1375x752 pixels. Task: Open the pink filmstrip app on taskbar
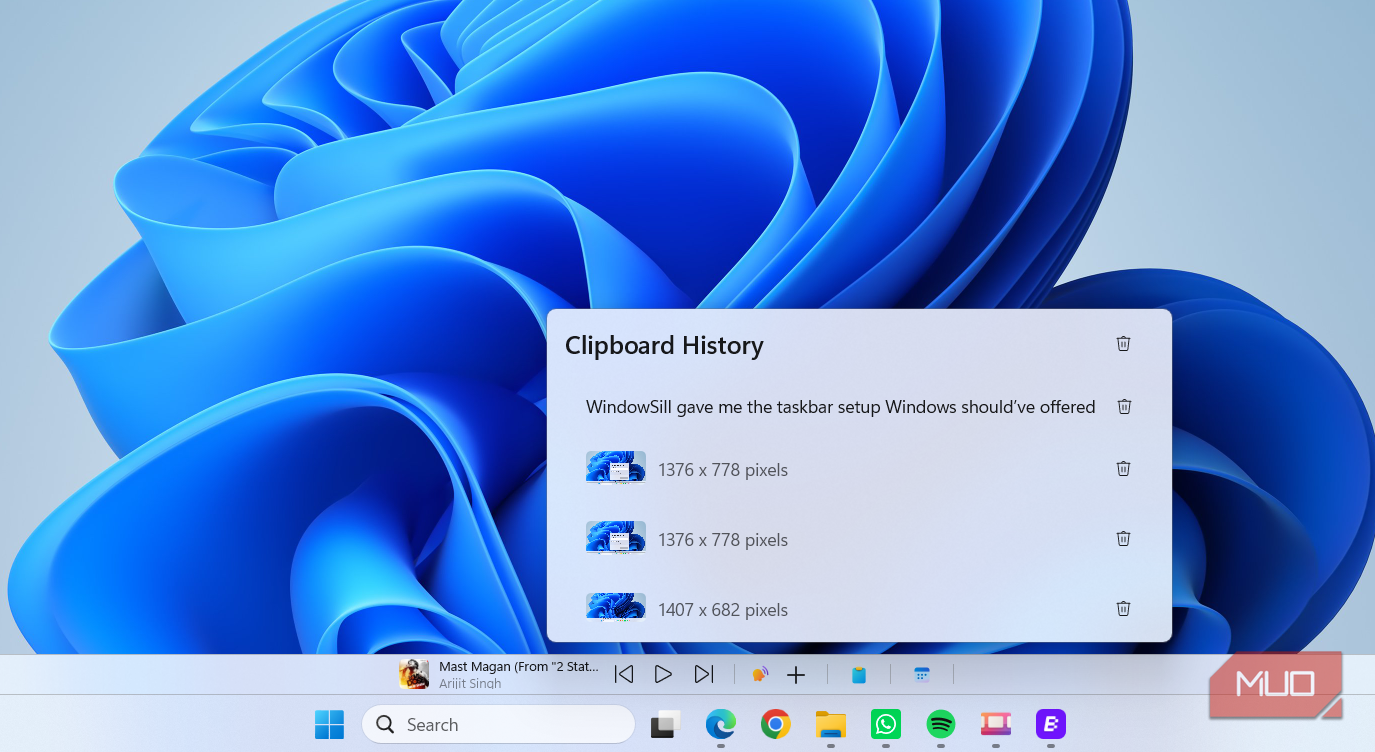(996, 724)
